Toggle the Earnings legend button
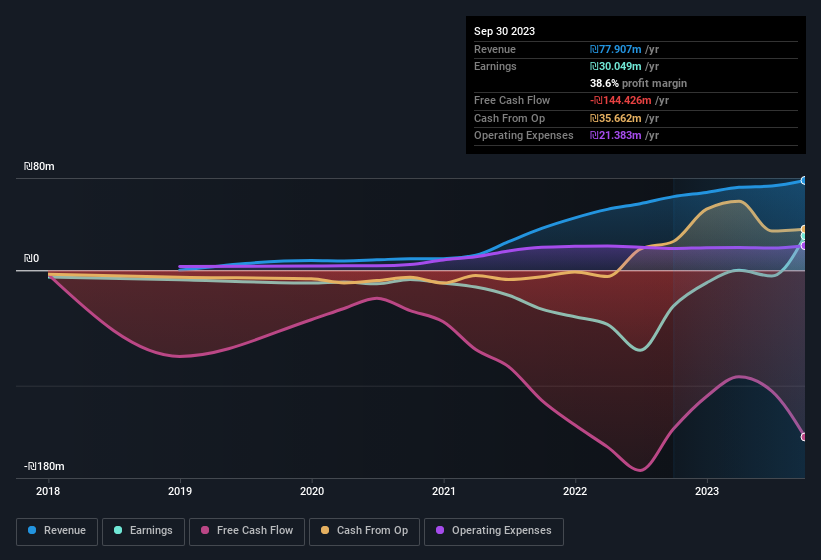821x560 pixels. tap(143, 531)
